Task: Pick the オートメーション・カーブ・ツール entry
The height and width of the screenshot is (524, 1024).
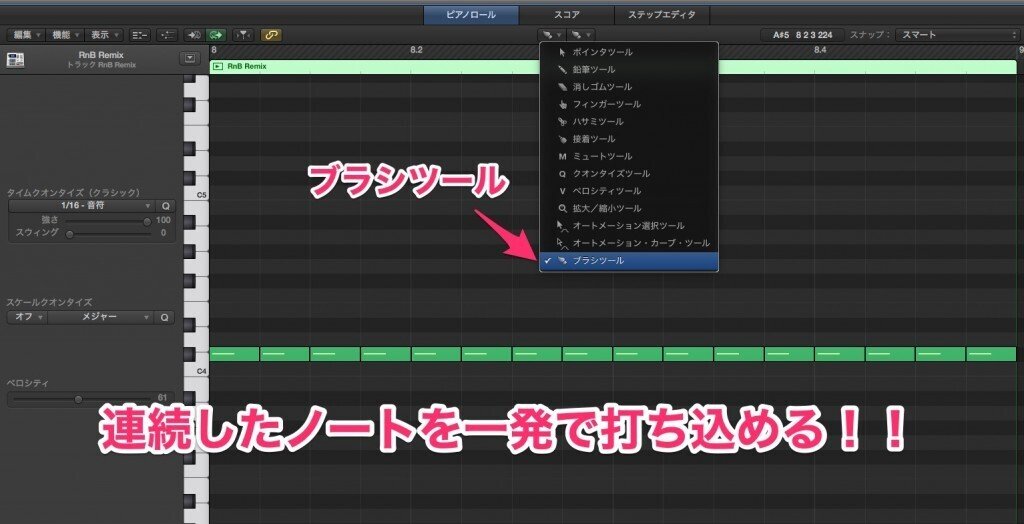Action: (x=629, y=243)
